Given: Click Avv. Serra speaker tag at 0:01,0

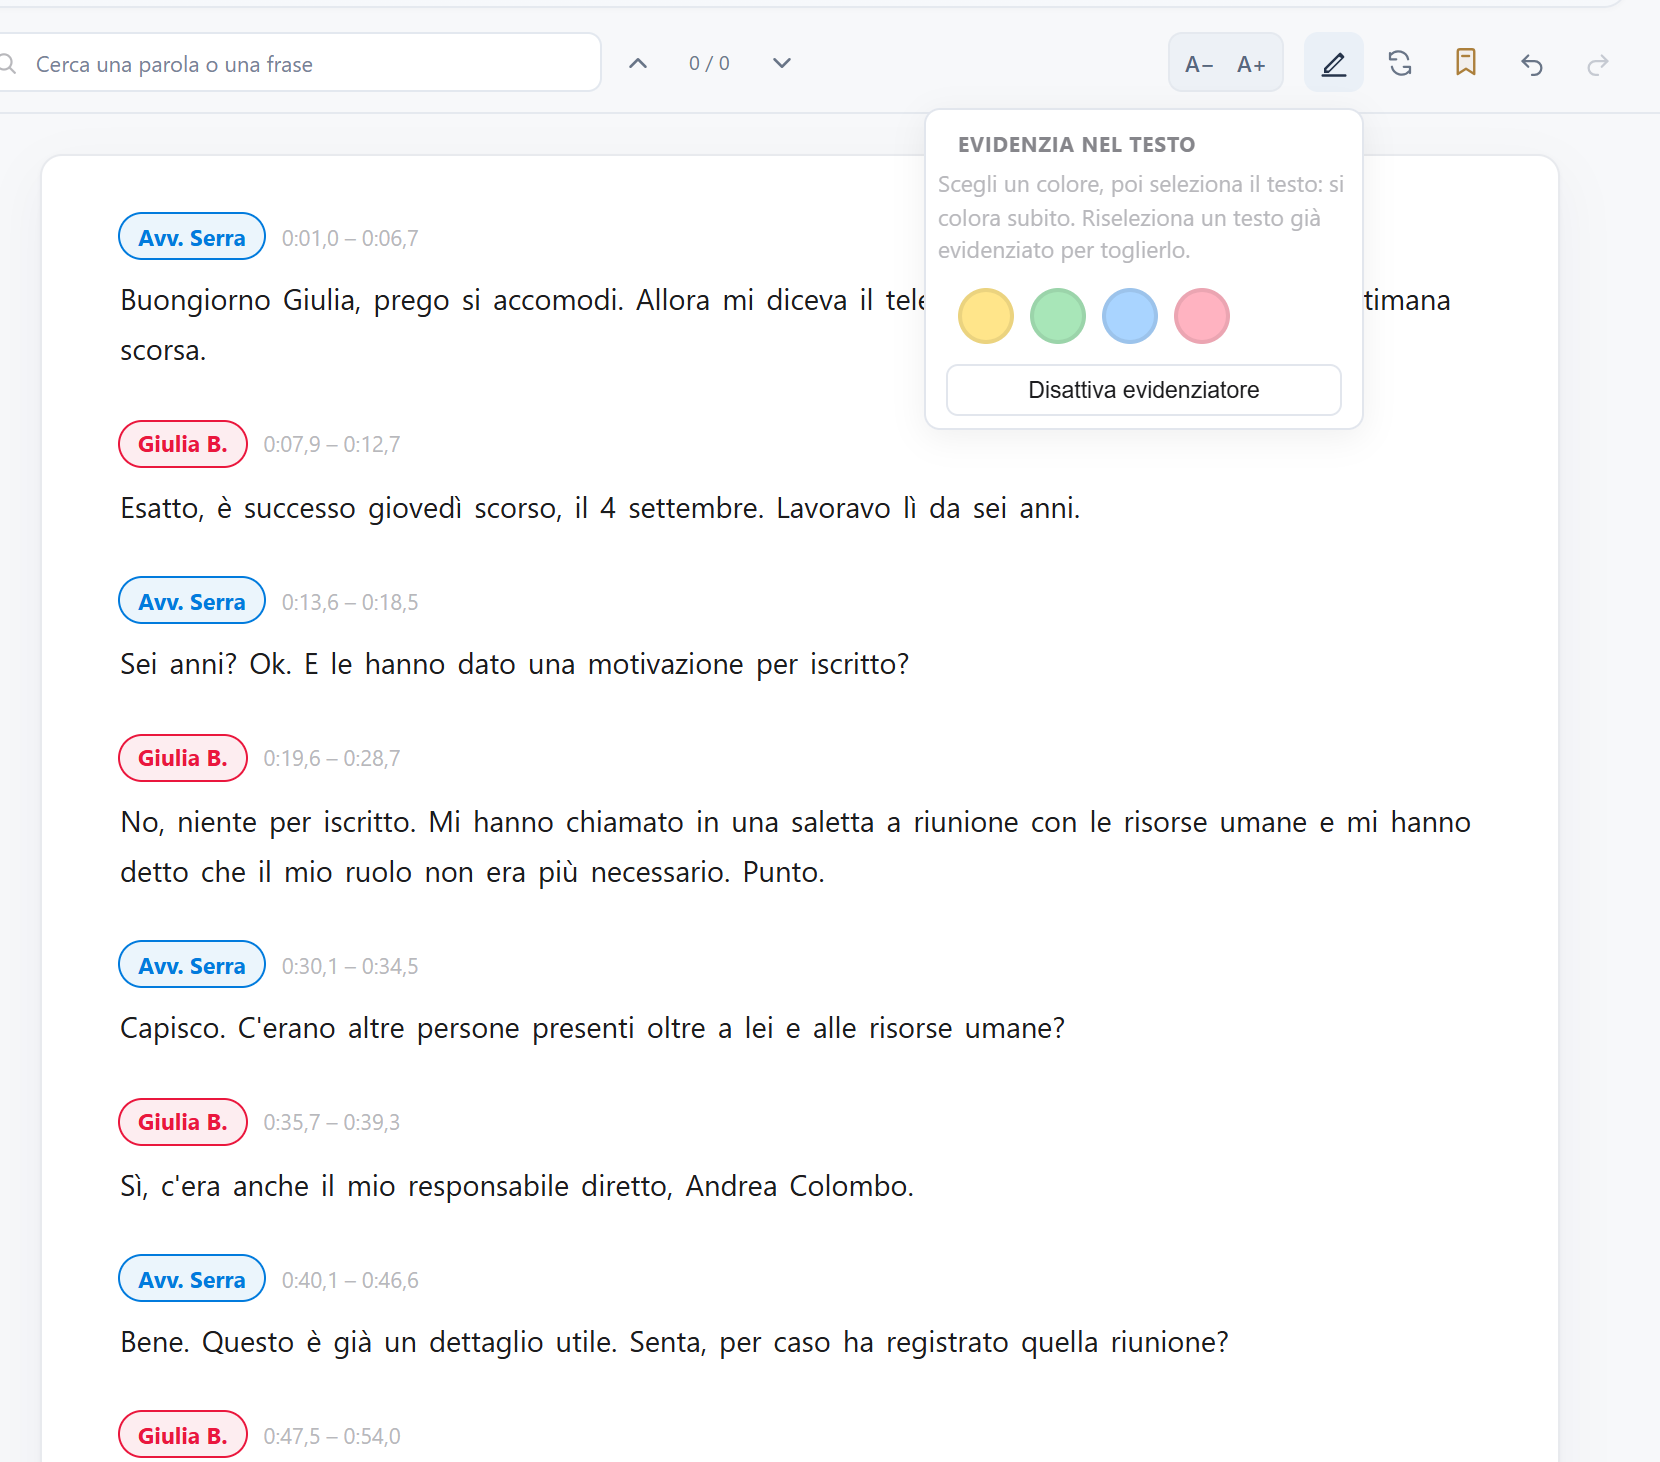Looking at the screenshot, I should [192, 237].
